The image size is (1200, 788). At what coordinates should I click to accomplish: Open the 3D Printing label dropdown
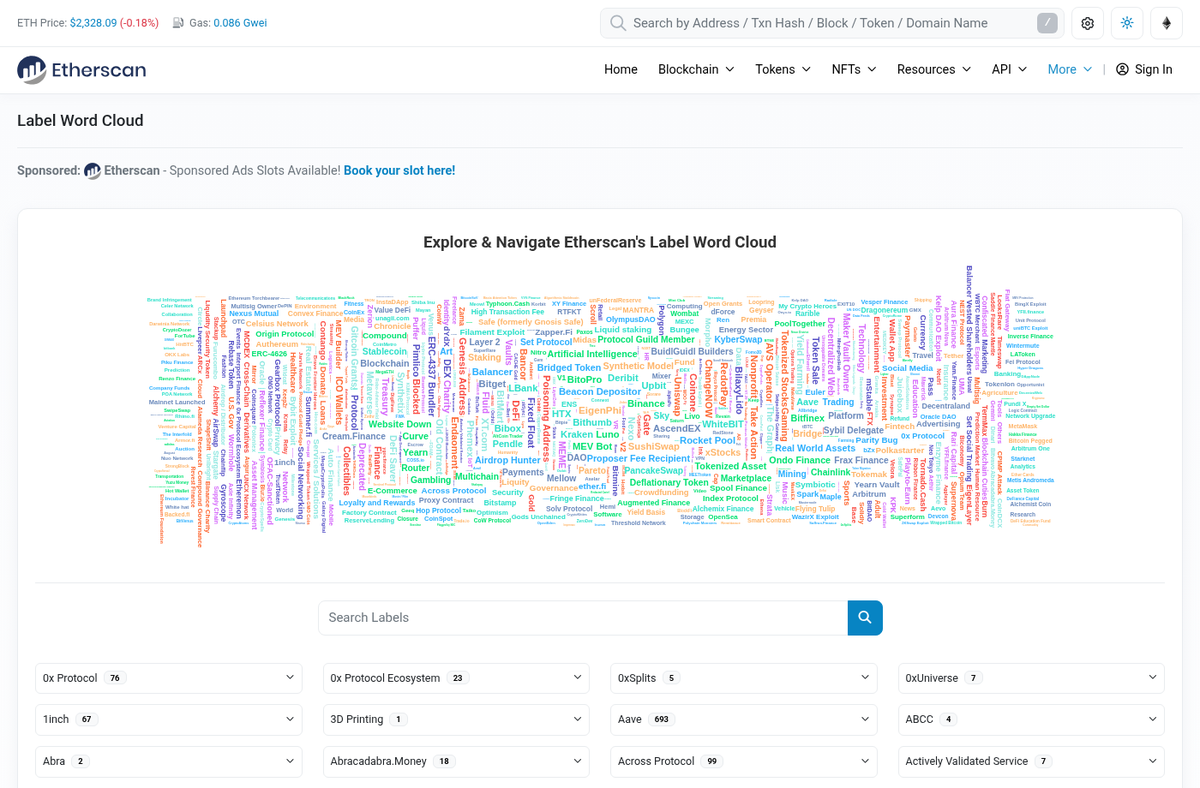point(456,720)
